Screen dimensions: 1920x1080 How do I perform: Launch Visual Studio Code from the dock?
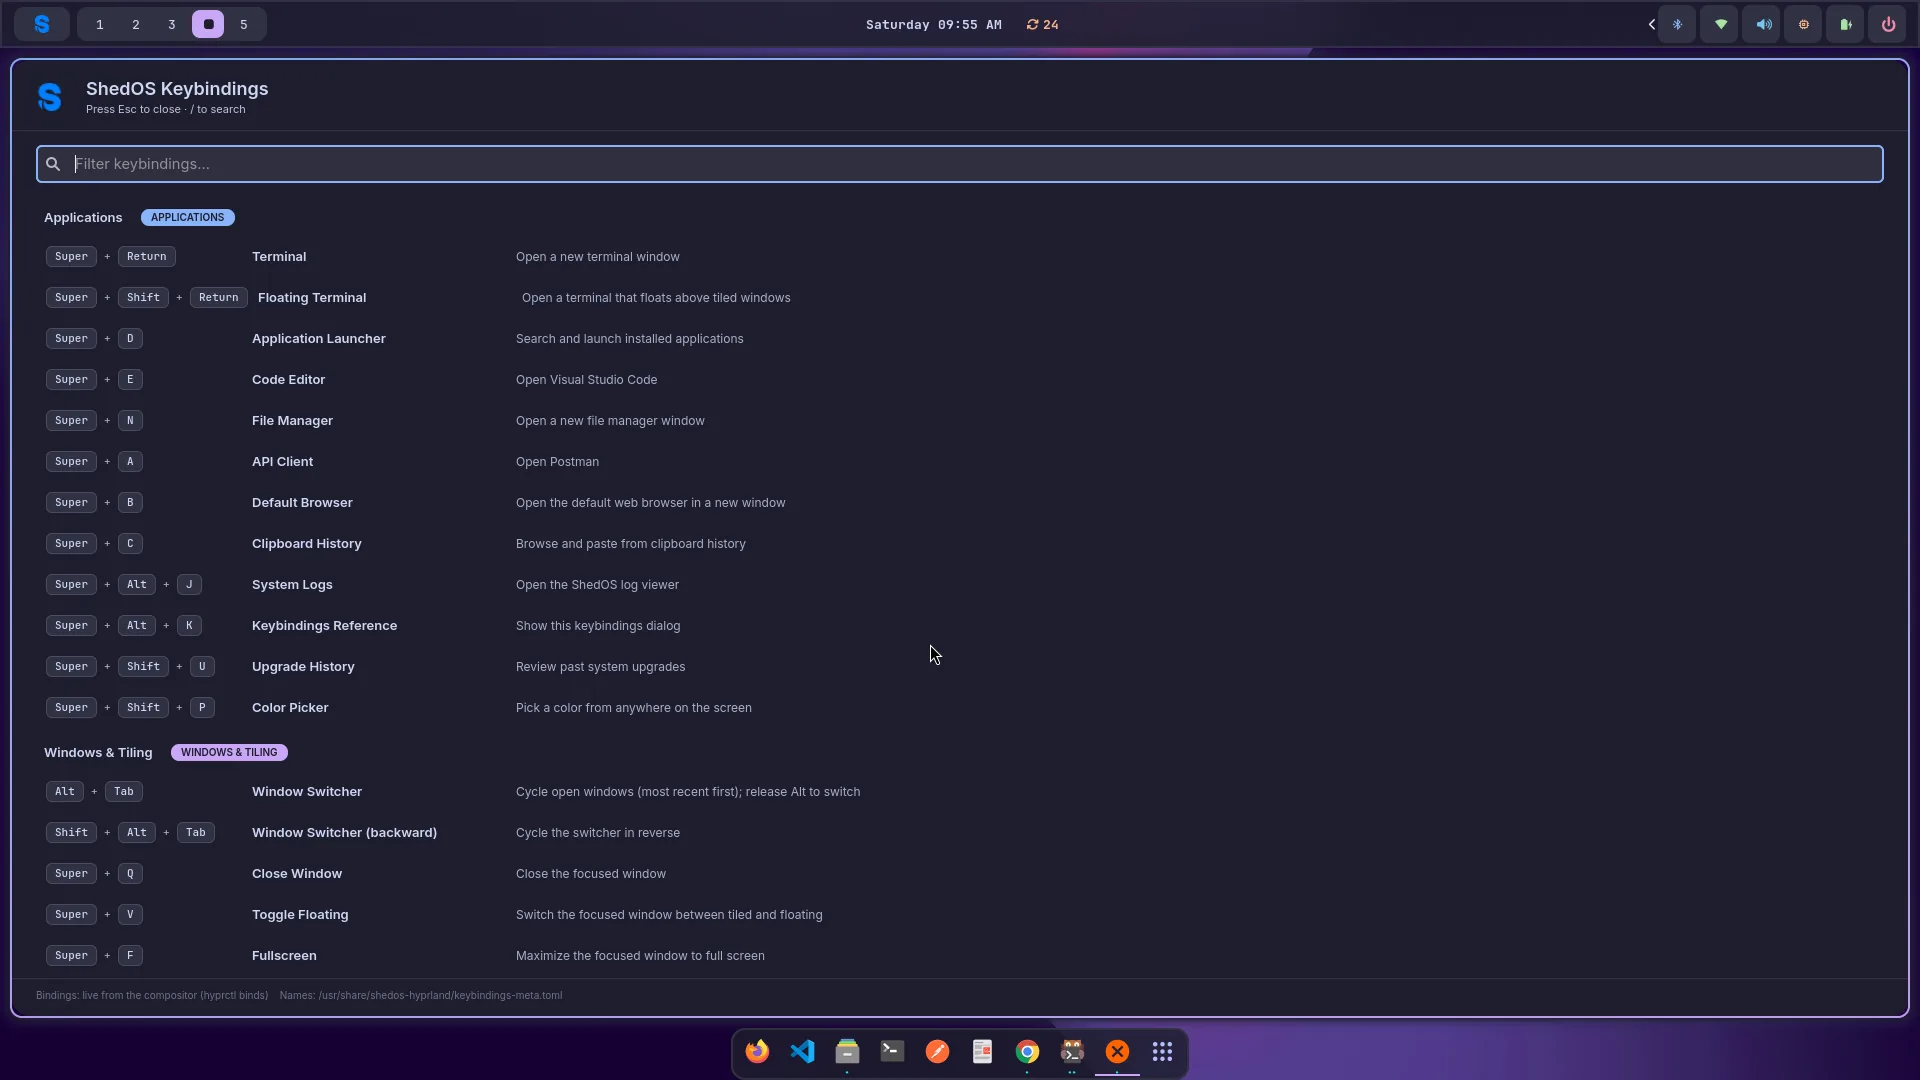click(x=802, y=1051)
